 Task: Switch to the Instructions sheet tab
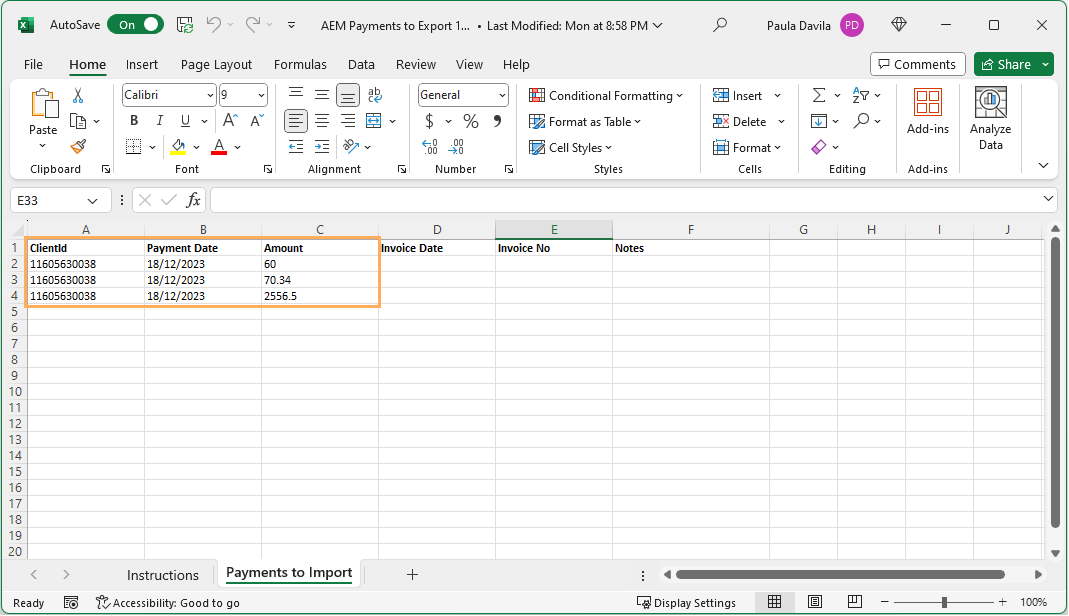coord(163,575)
